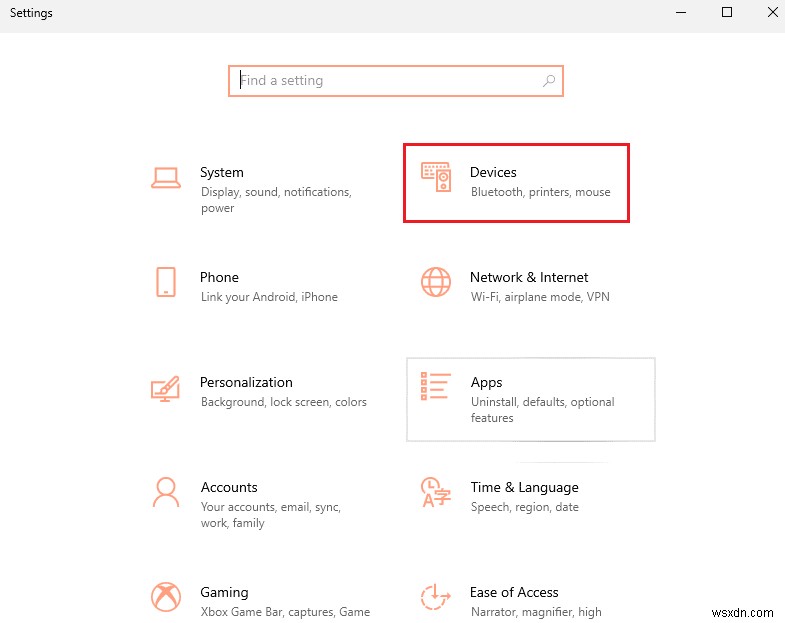The width and height of the screenshot is (785, 623).
Task: Click the Accounts person icon
Action: [166, 492]
